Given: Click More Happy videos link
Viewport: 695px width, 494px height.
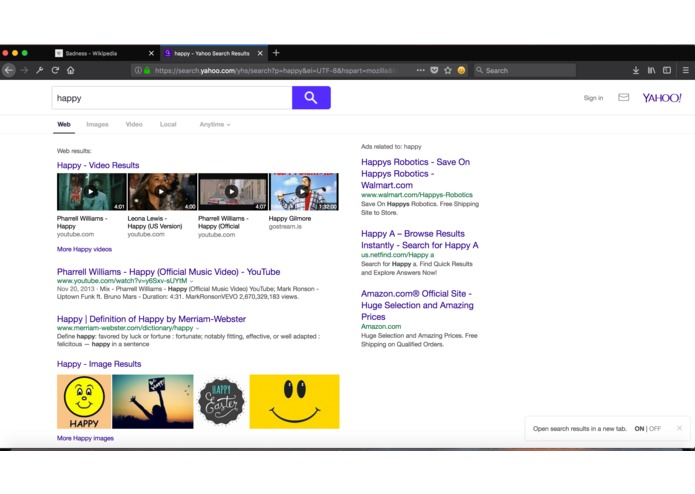Looking at the screenshot, I should pos(84,249).
